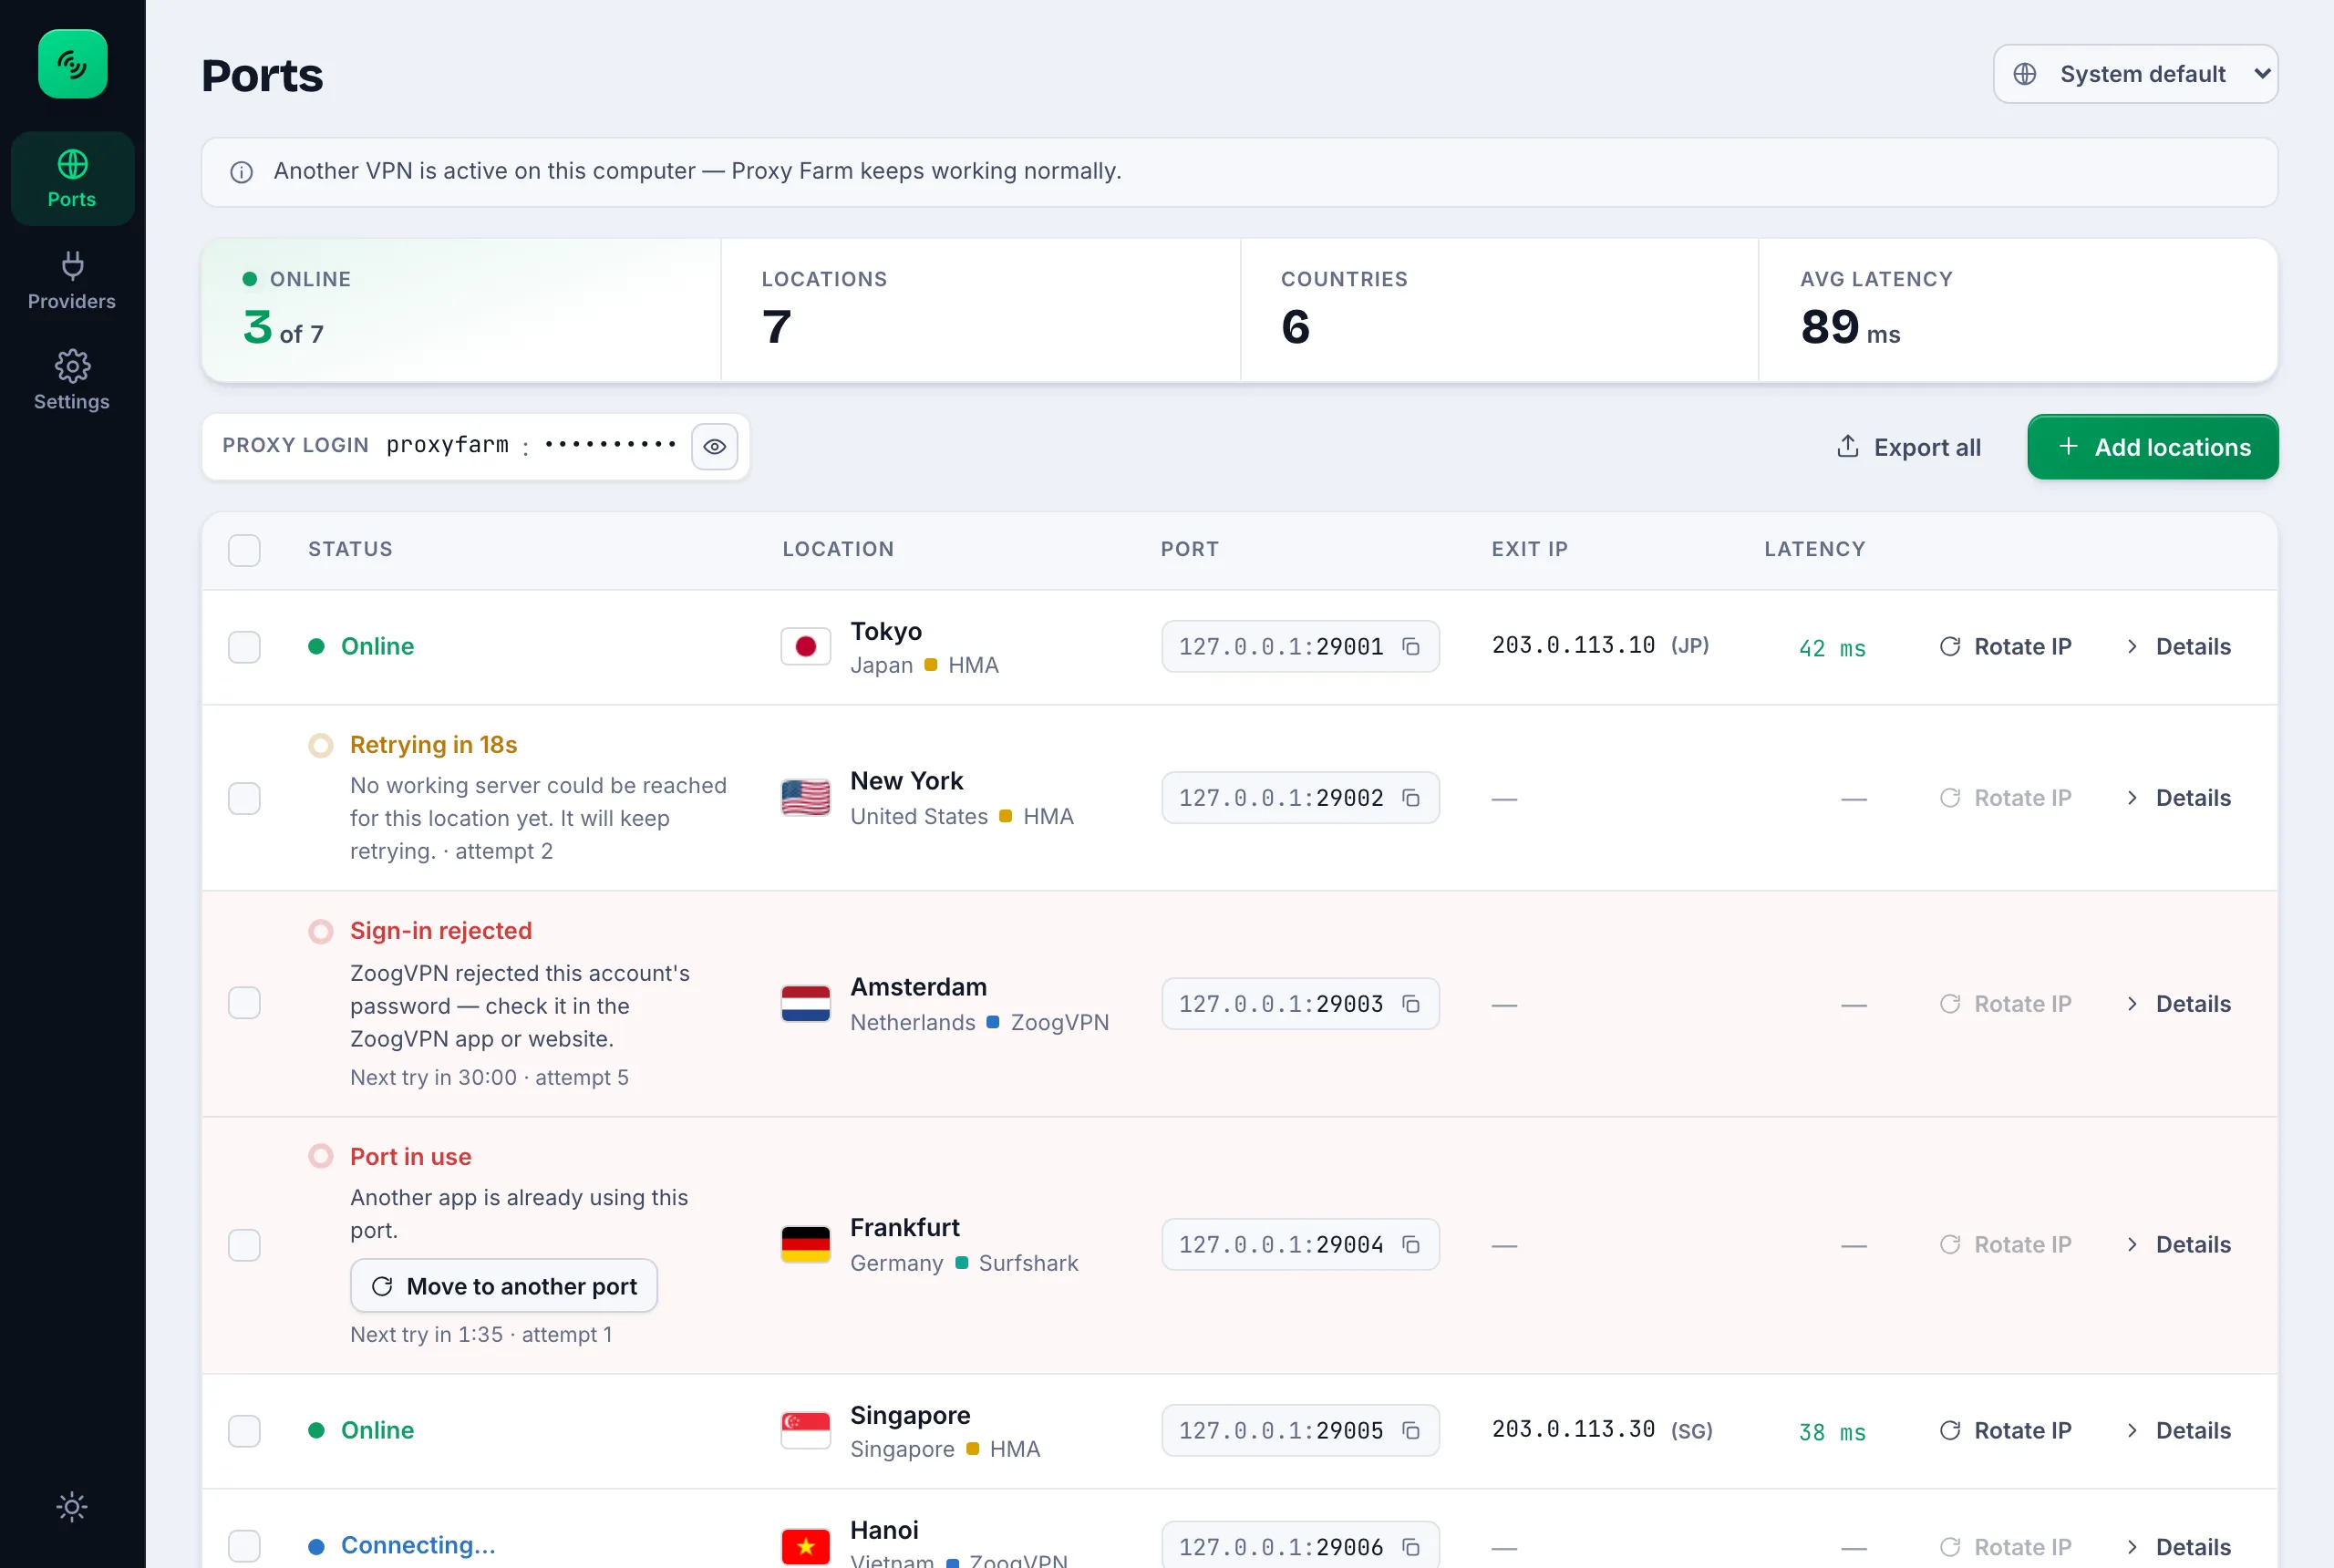Screen dimensions: 2334x1568
Task: Expand Details for the Tokyo row
Action: click(2178, 647)
